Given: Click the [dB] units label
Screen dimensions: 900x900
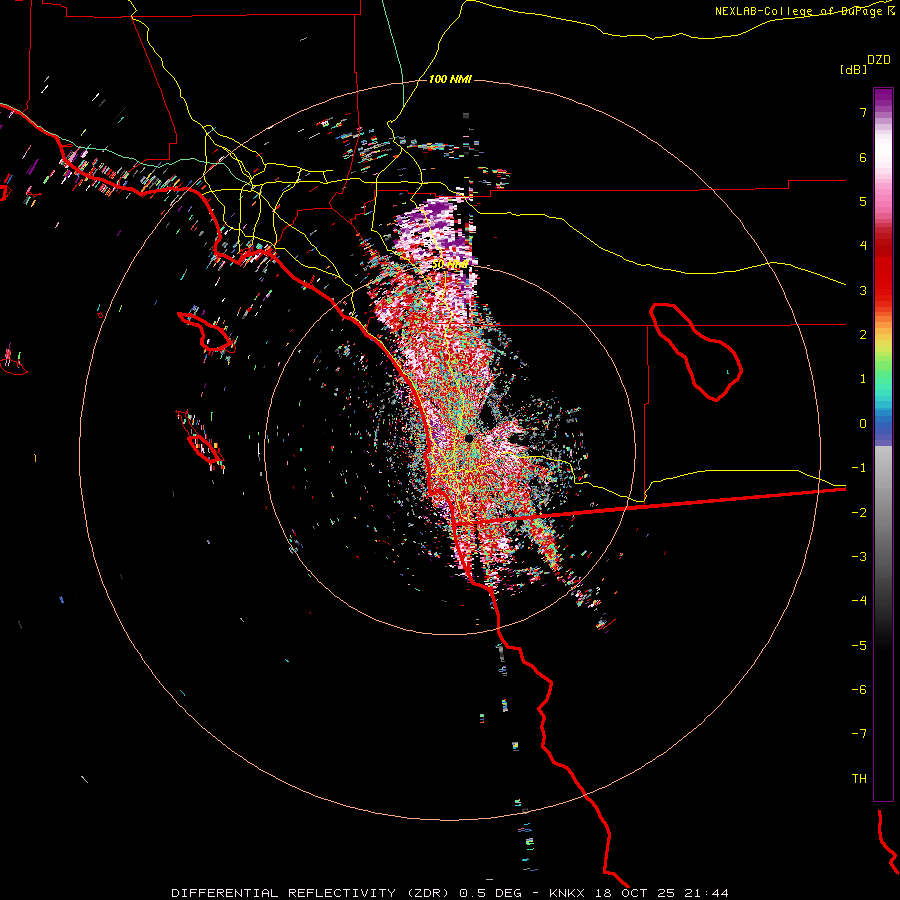Looking at the screenshot, I should point(853,69).
